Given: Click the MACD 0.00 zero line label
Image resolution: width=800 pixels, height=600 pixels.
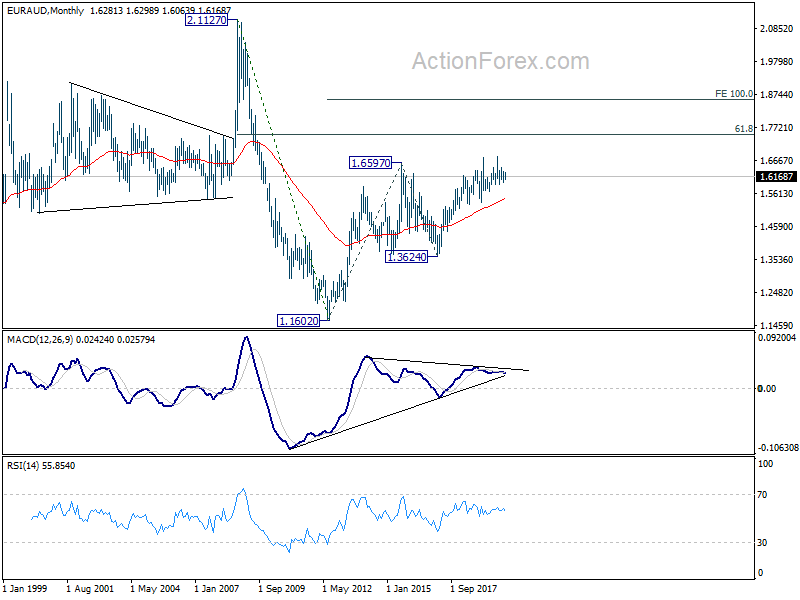Looking at the screenshot, I should (767, 389).
